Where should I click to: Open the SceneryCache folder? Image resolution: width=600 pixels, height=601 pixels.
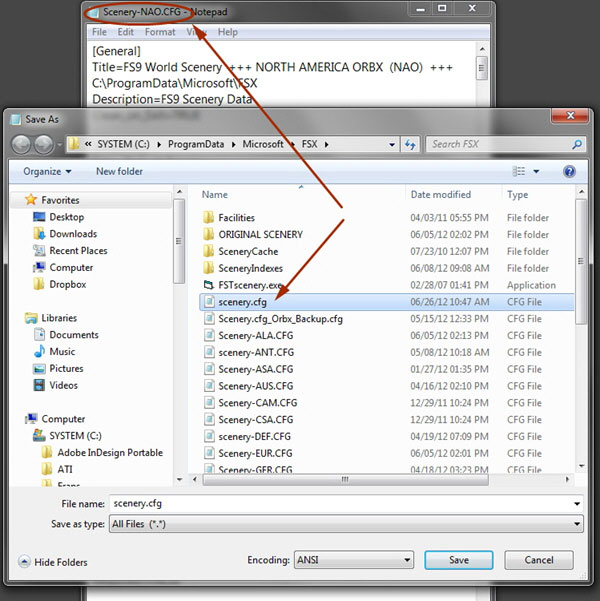[x=247, y=251]
